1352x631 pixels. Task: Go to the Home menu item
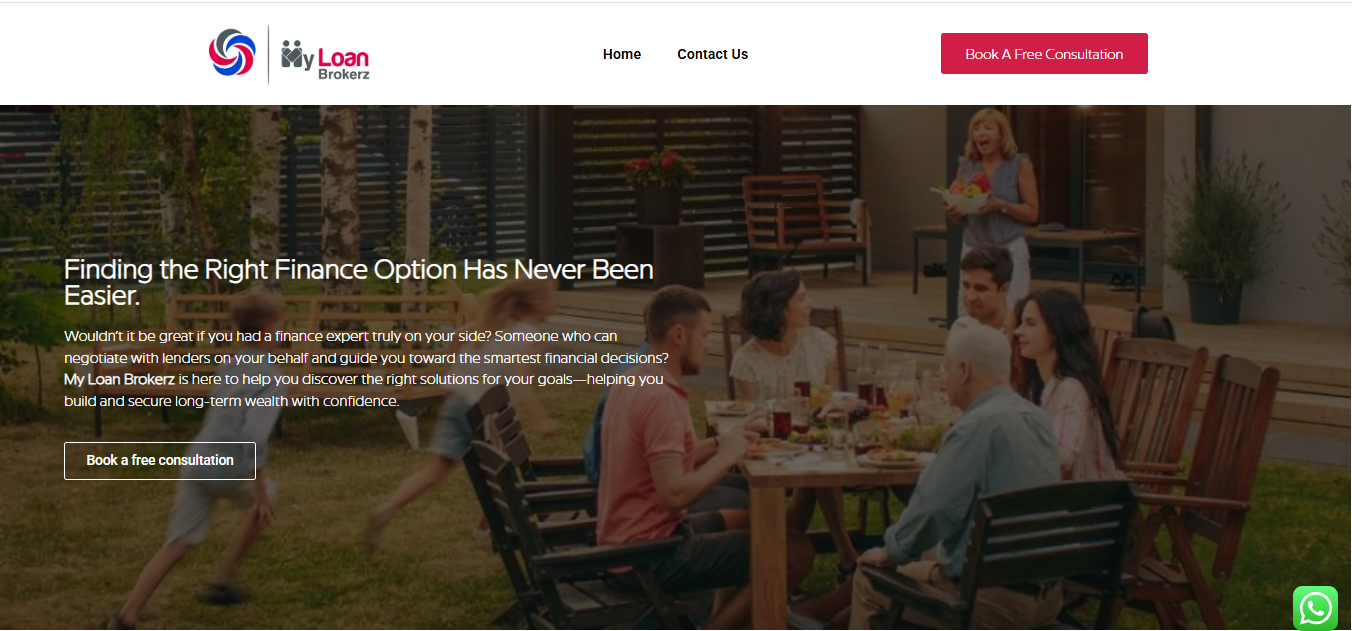(x=622, y=54)
